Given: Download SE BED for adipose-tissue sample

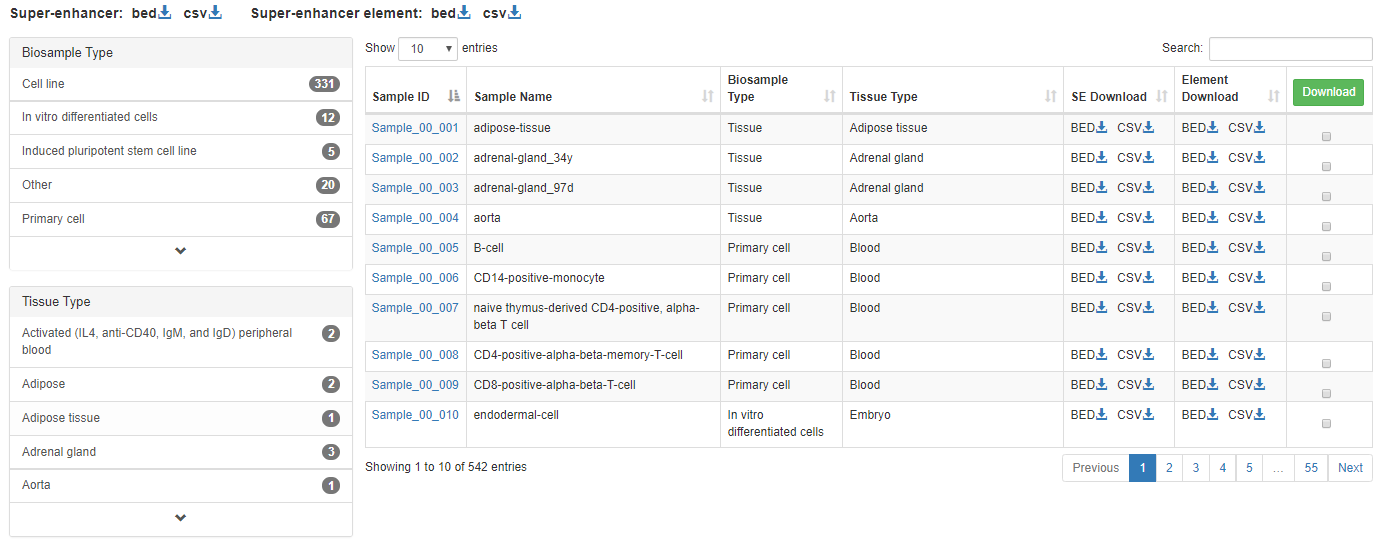Looking at the screenshot, I should click(1089, 128).
